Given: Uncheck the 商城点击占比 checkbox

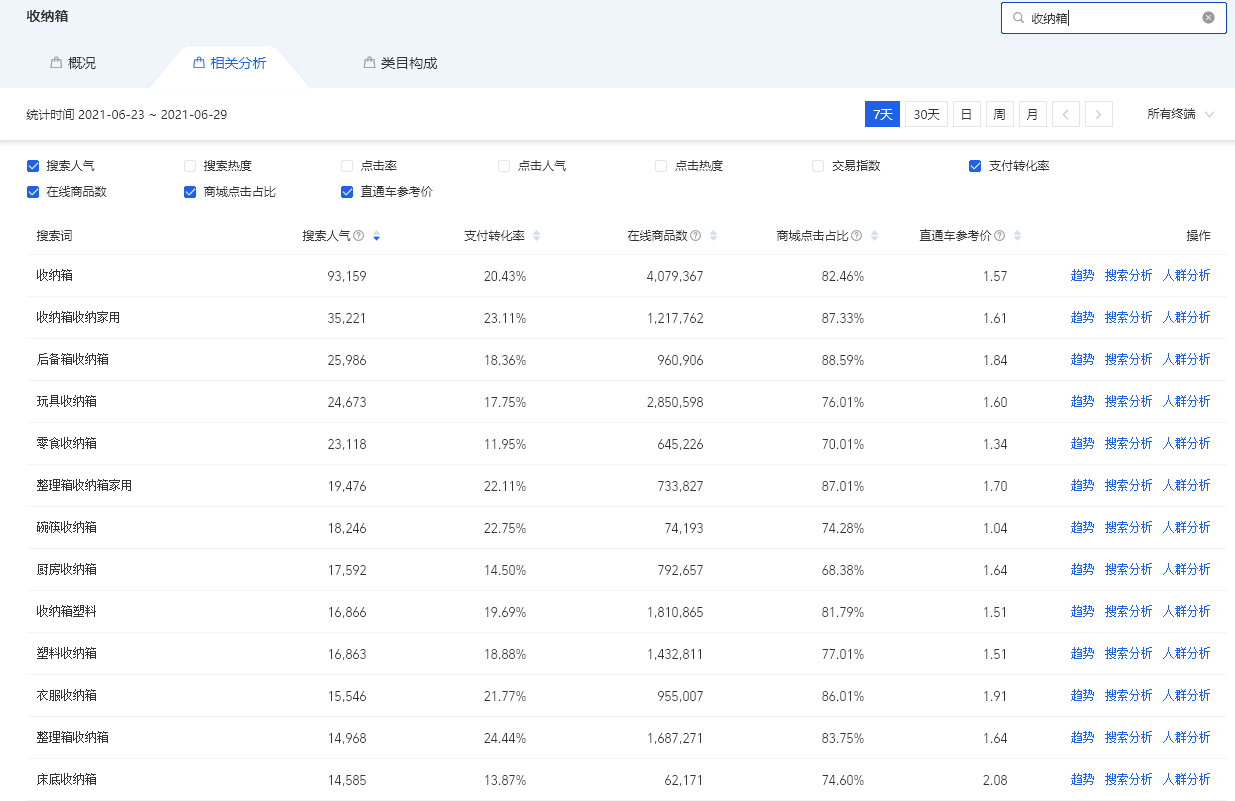Looking at the screenshot, I should click(x=190, y=192).
